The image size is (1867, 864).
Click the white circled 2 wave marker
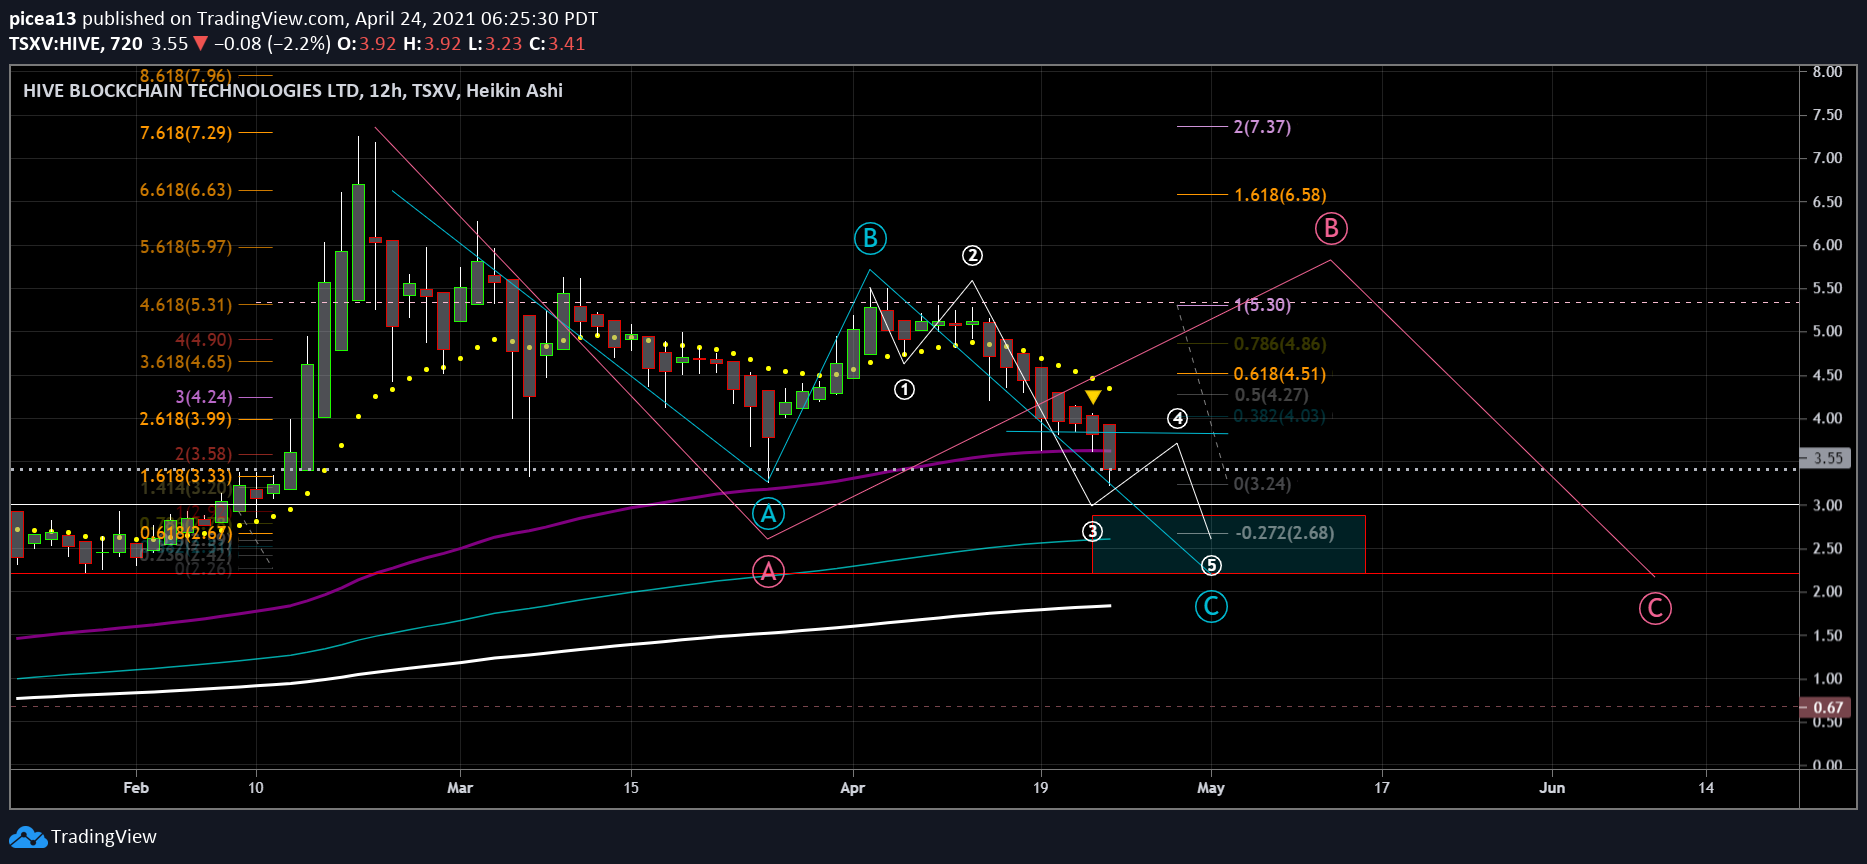[972, 255]
